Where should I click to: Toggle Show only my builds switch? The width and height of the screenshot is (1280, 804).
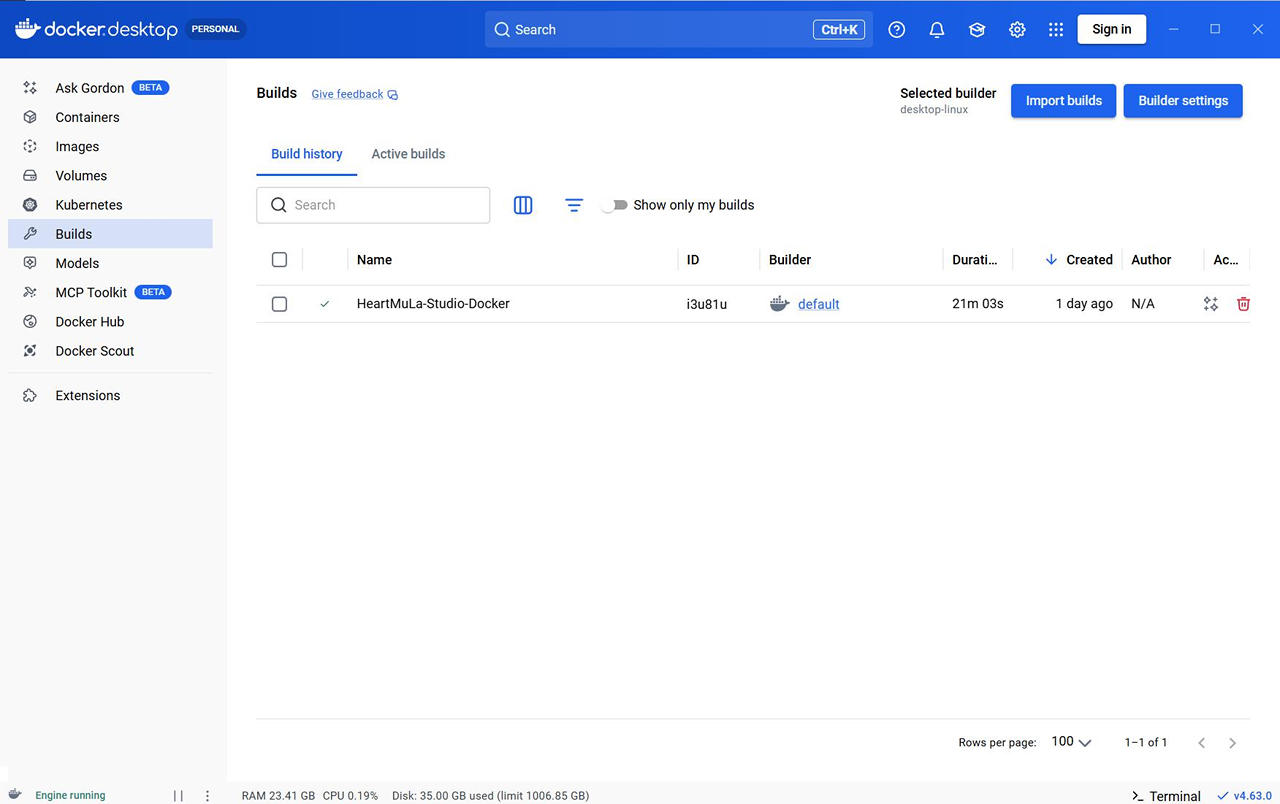point(615,205)
